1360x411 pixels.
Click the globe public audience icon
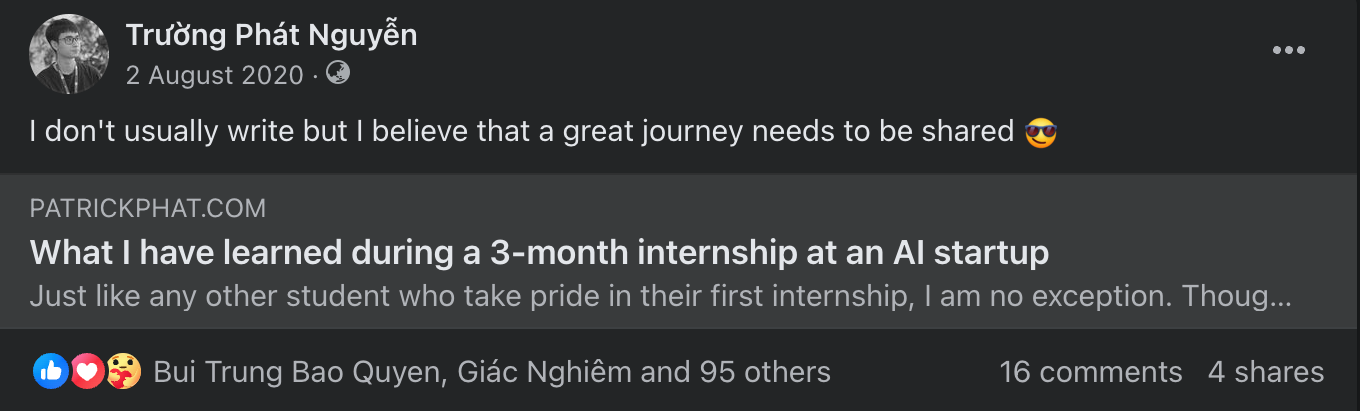tap(338, 73)
